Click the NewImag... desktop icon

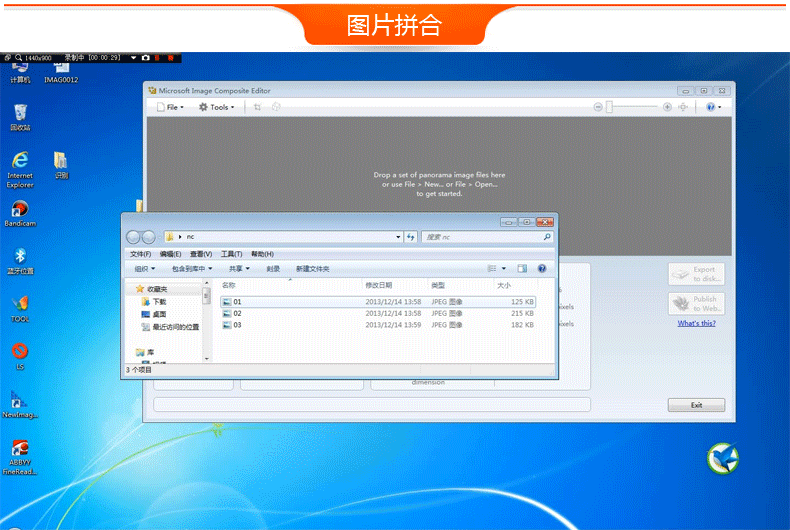click(20, 405)
